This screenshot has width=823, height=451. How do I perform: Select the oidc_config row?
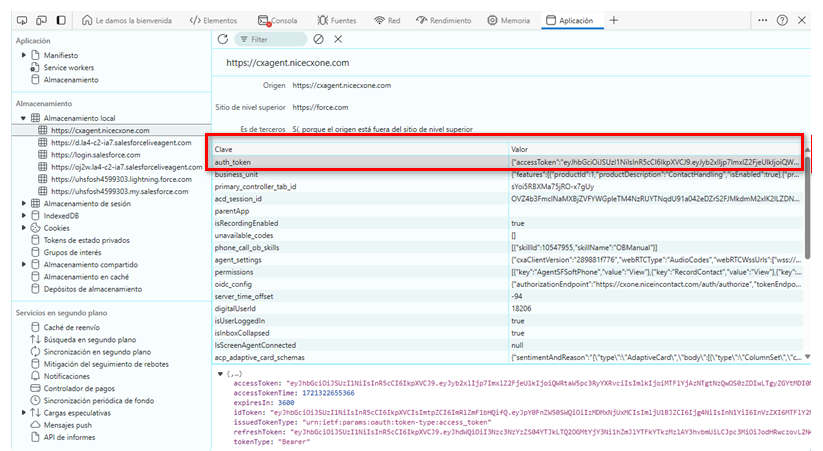coord(507,284)
